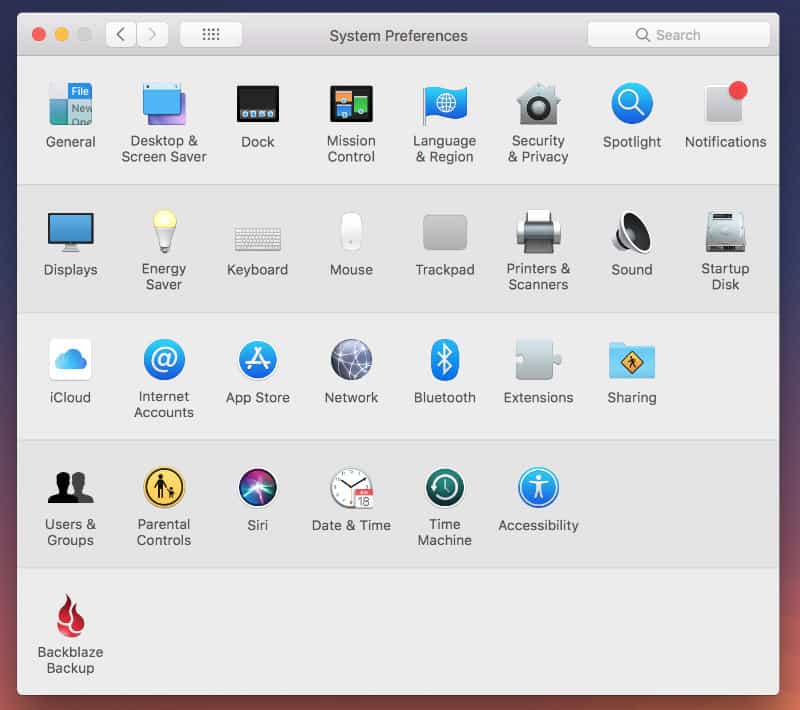Close the System Preferences window

pyautogui.click(x=39, y=35)
